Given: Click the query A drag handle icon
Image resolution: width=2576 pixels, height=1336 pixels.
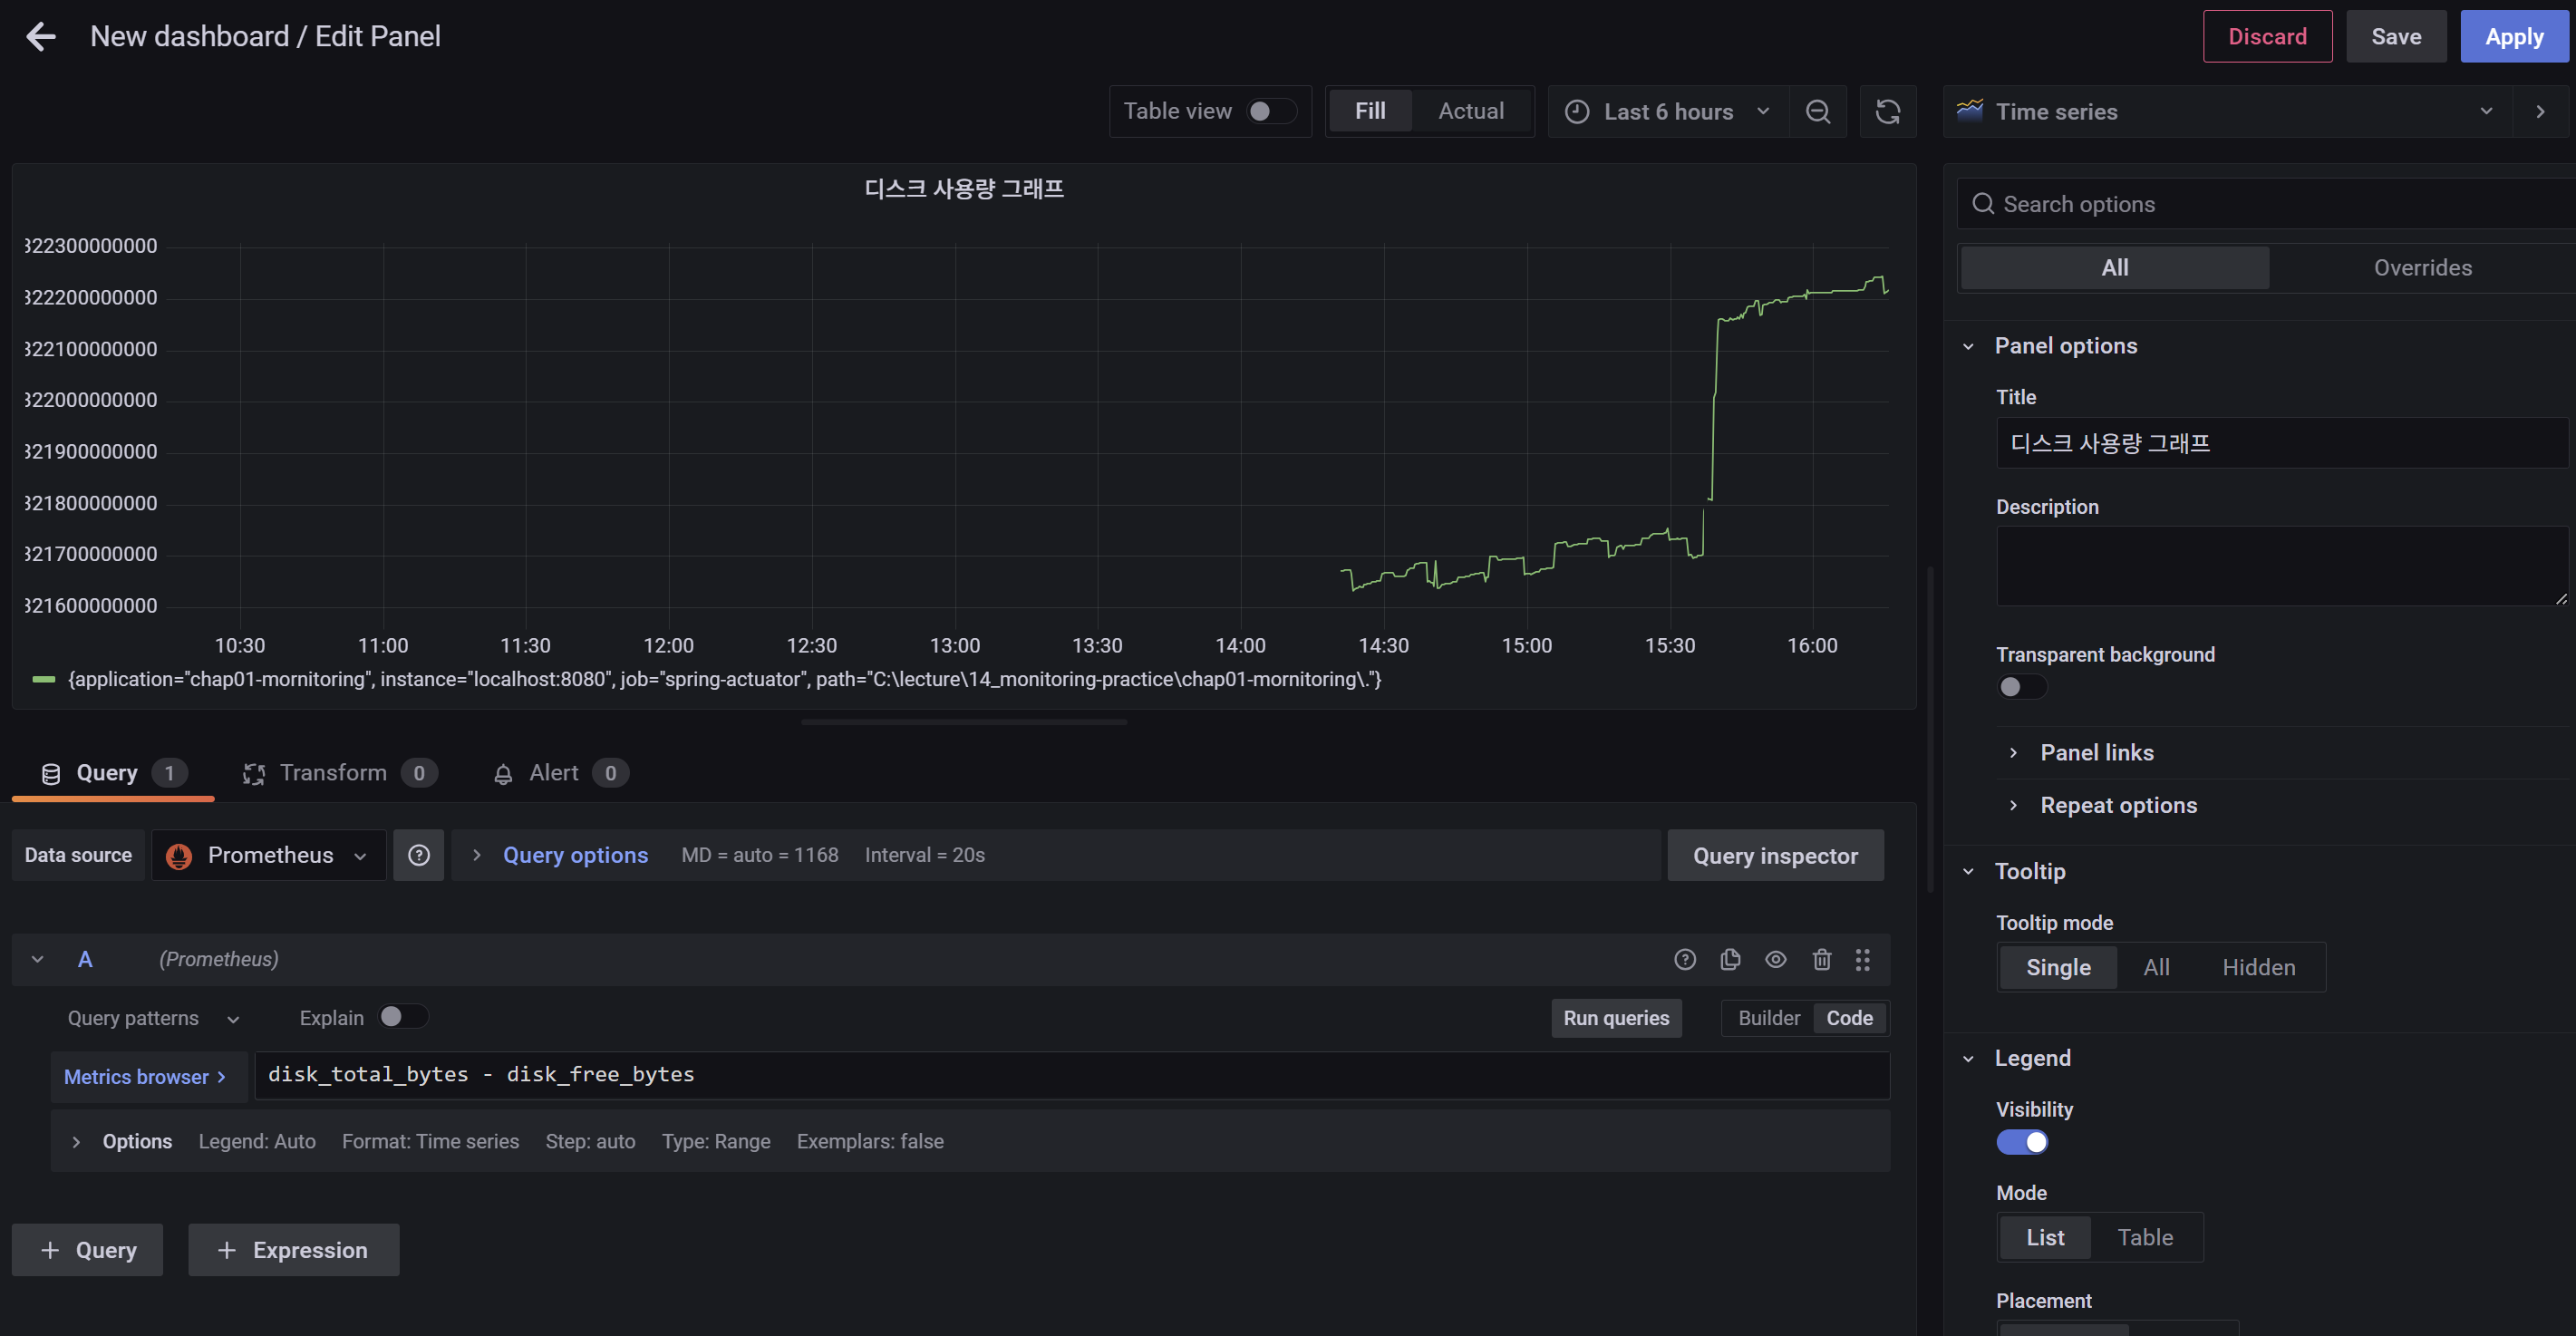Looking at the screenshot, I should pyautogui.click(x=1862, y=960).
